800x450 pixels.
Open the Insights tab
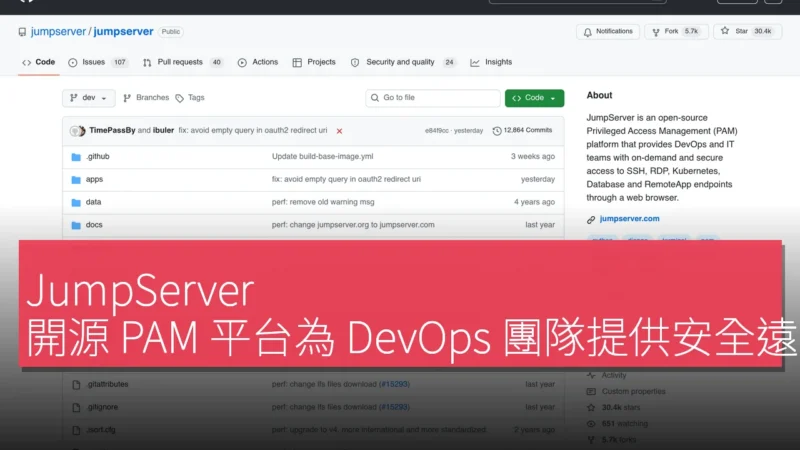(x=491, y=62)
